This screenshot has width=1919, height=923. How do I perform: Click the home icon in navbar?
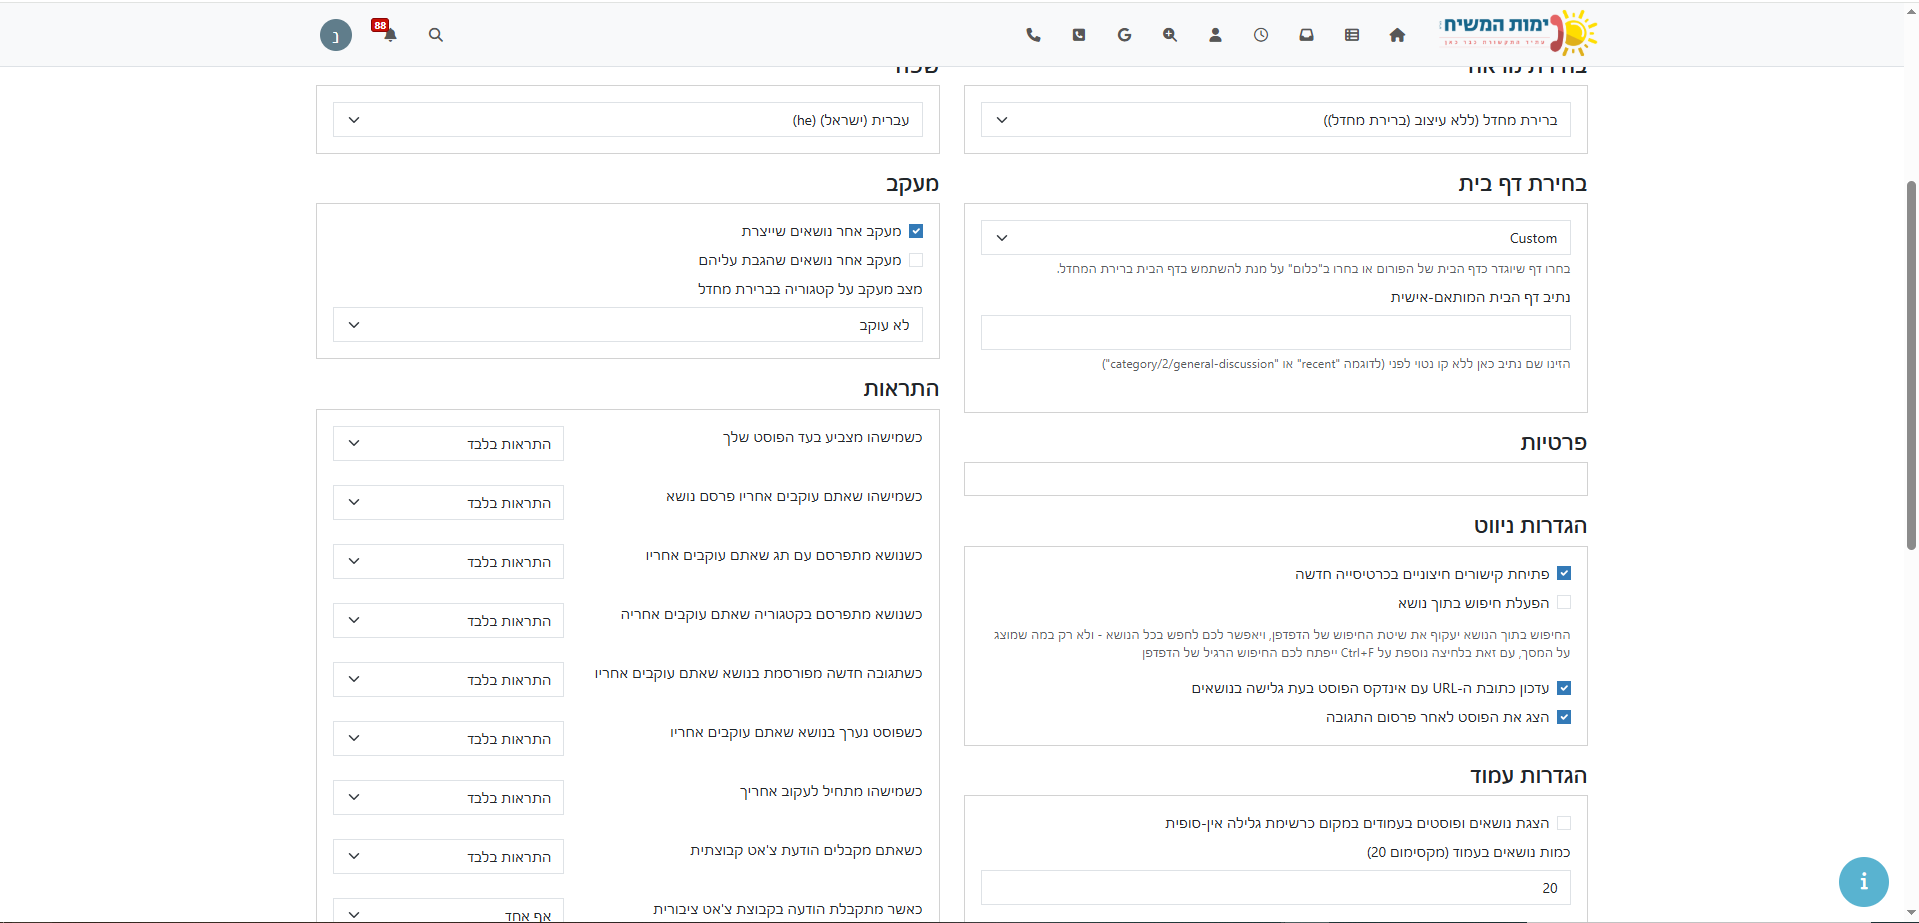(1397, 35)
